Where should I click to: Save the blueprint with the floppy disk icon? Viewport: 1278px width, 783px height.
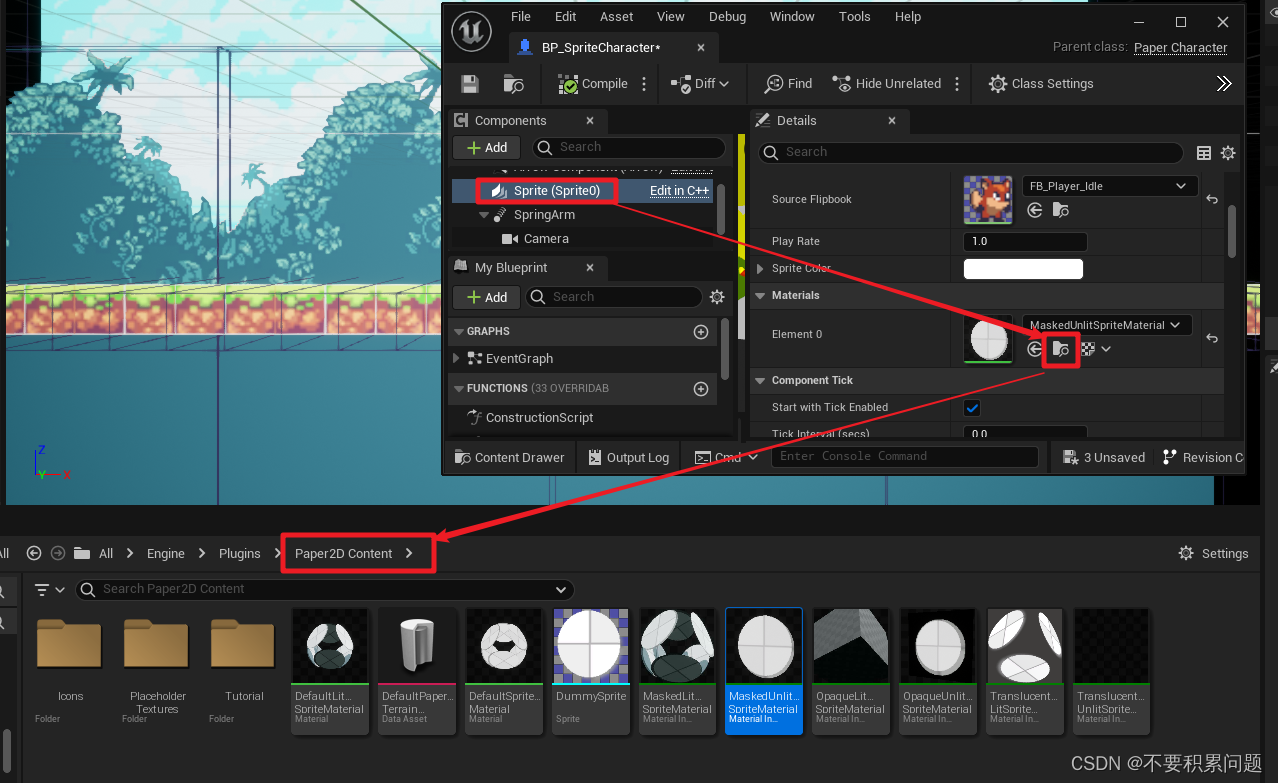469,84
